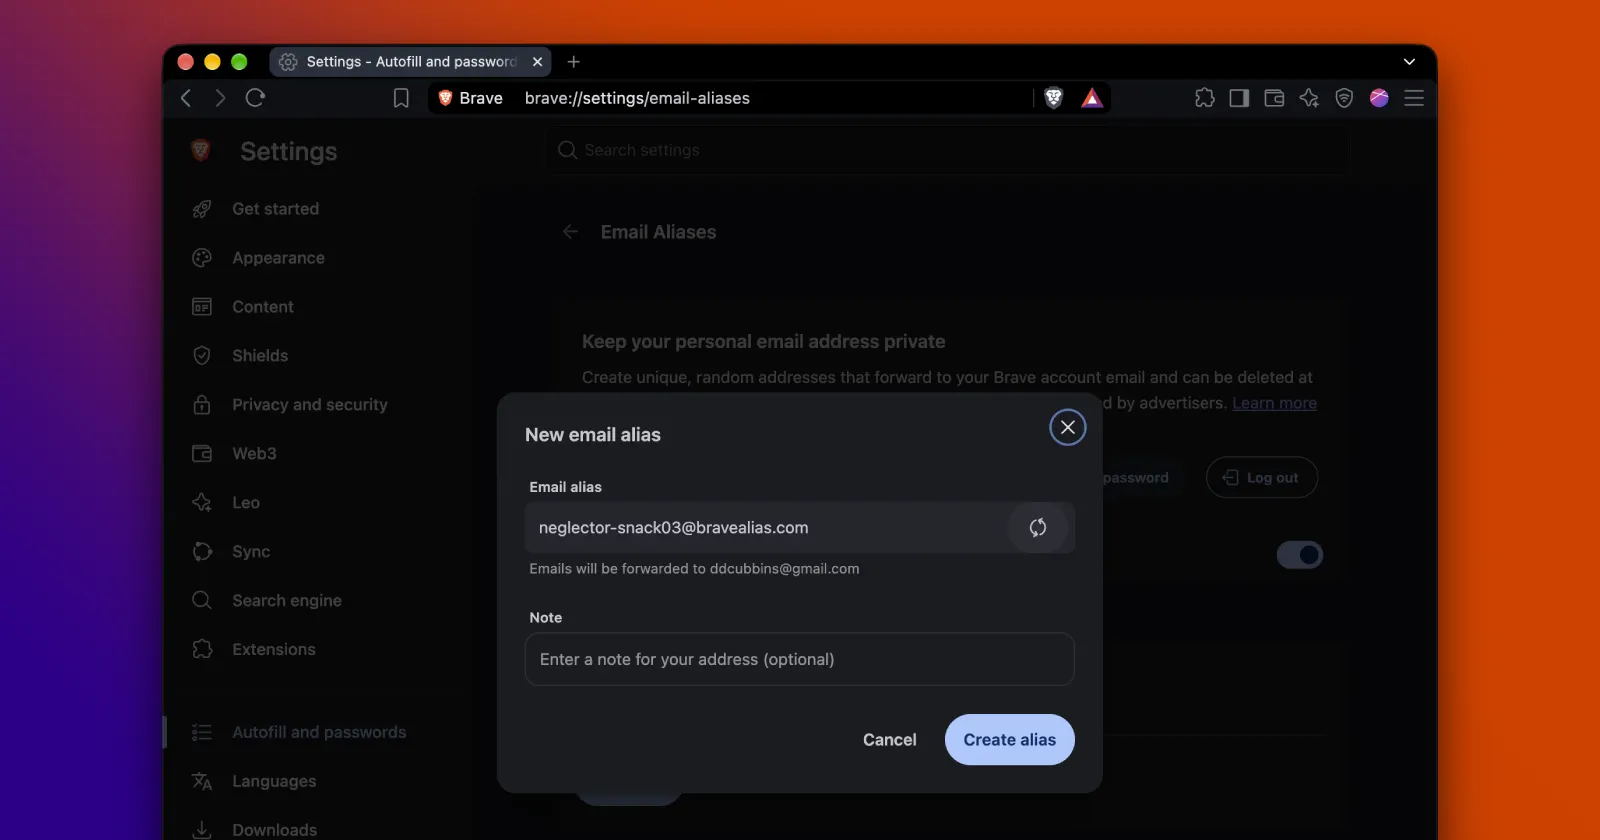Click the Search settings field
The height and width of the screenshot is (840, 1600).
coord(945,150)
